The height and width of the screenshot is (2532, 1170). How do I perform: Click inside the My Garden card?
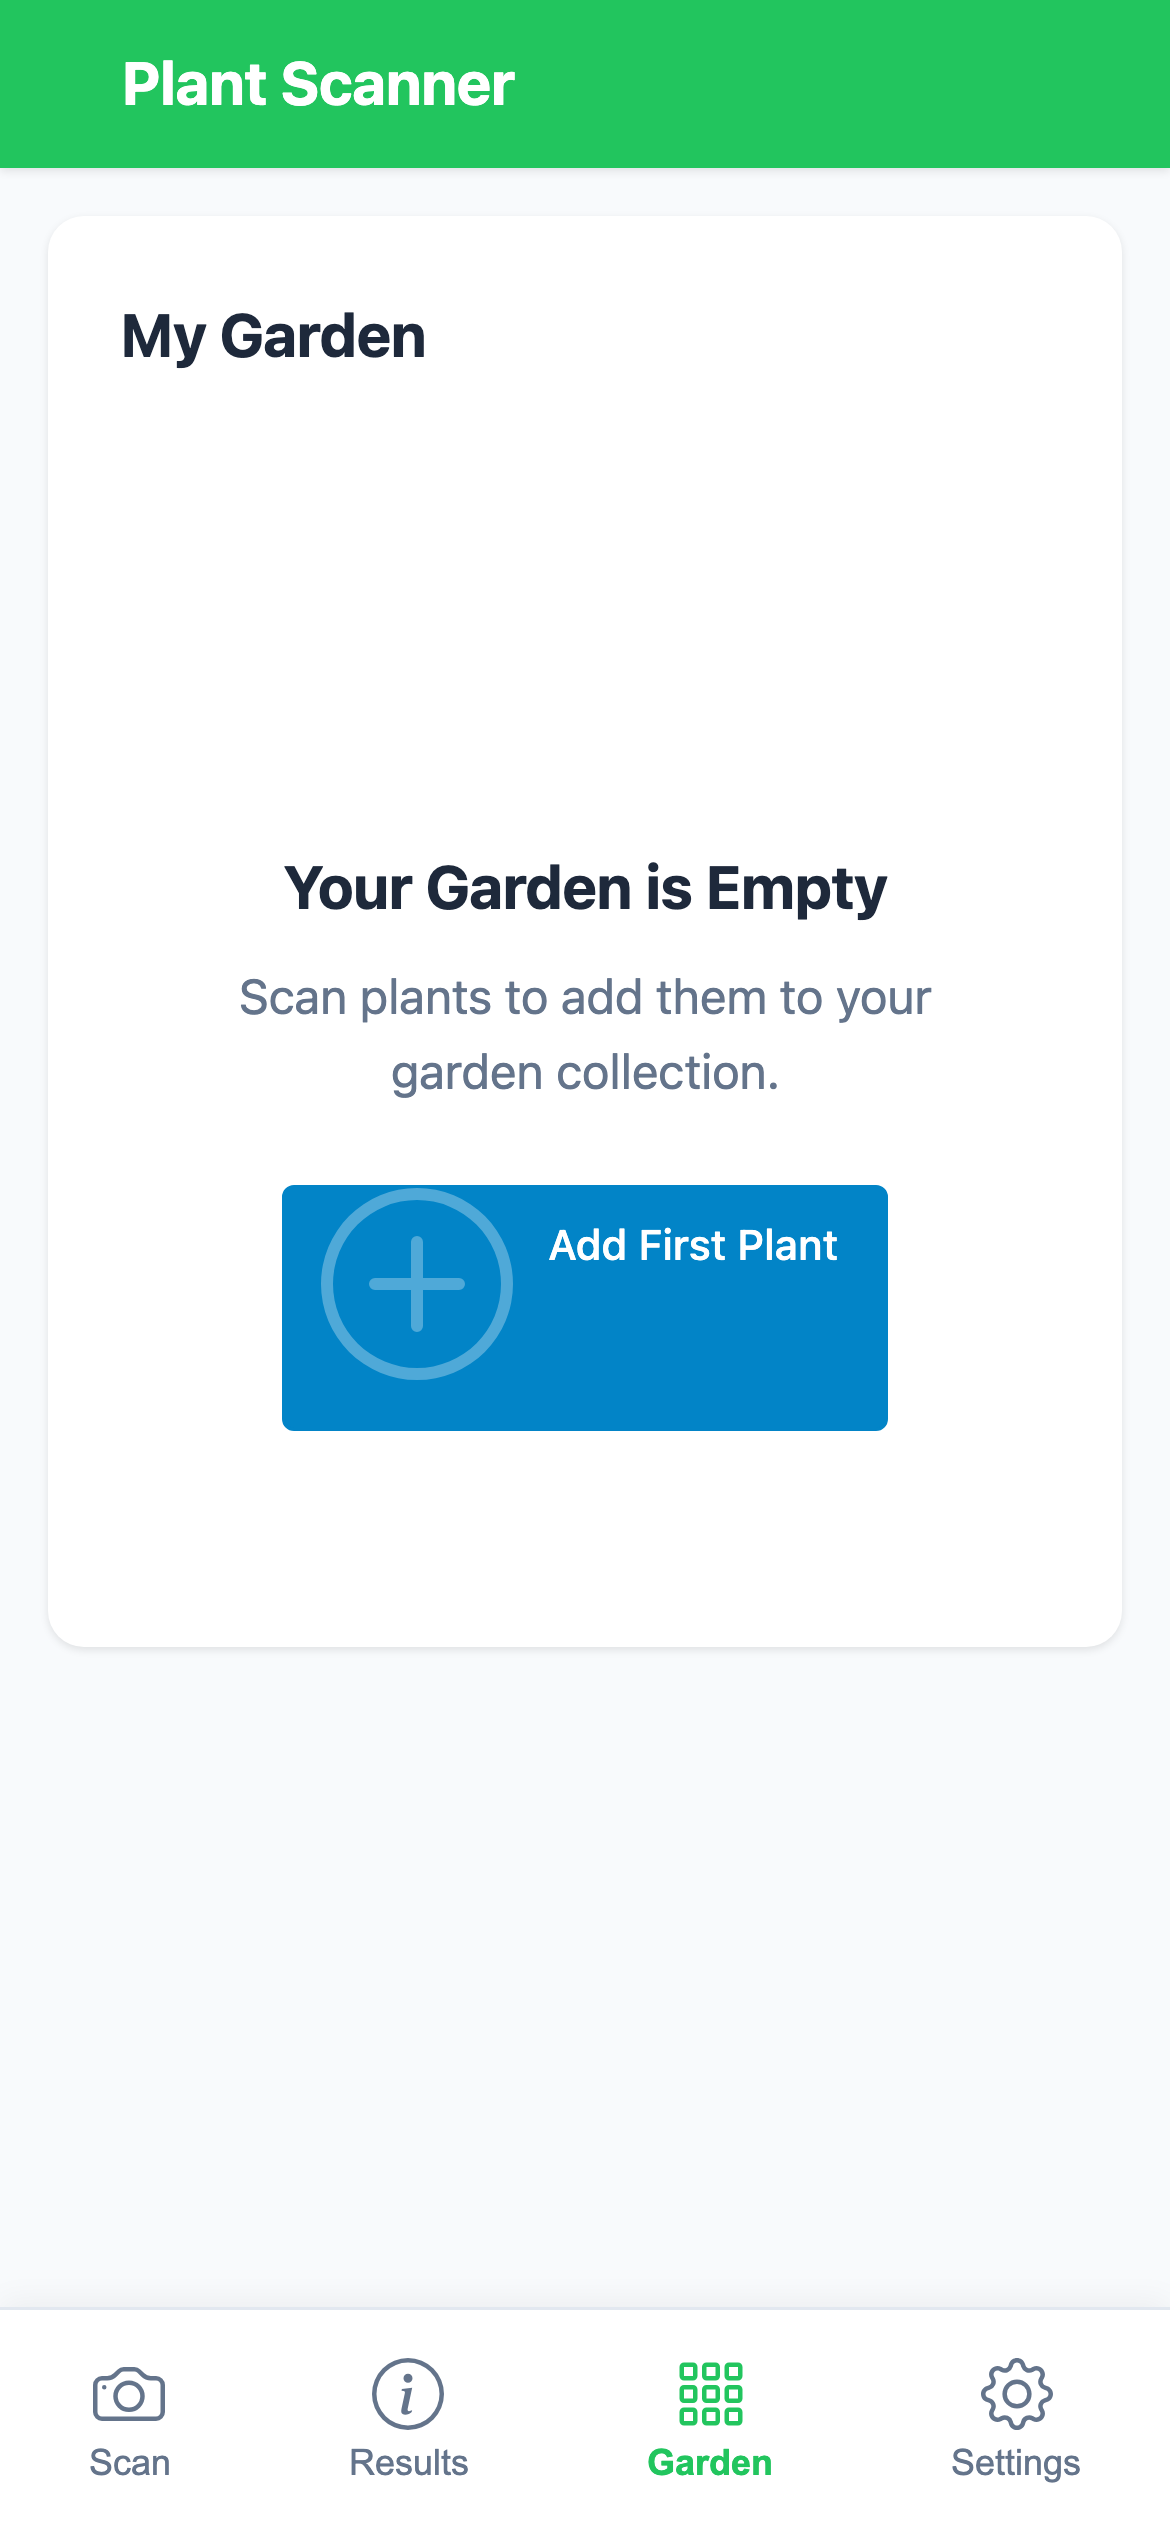584,1550
